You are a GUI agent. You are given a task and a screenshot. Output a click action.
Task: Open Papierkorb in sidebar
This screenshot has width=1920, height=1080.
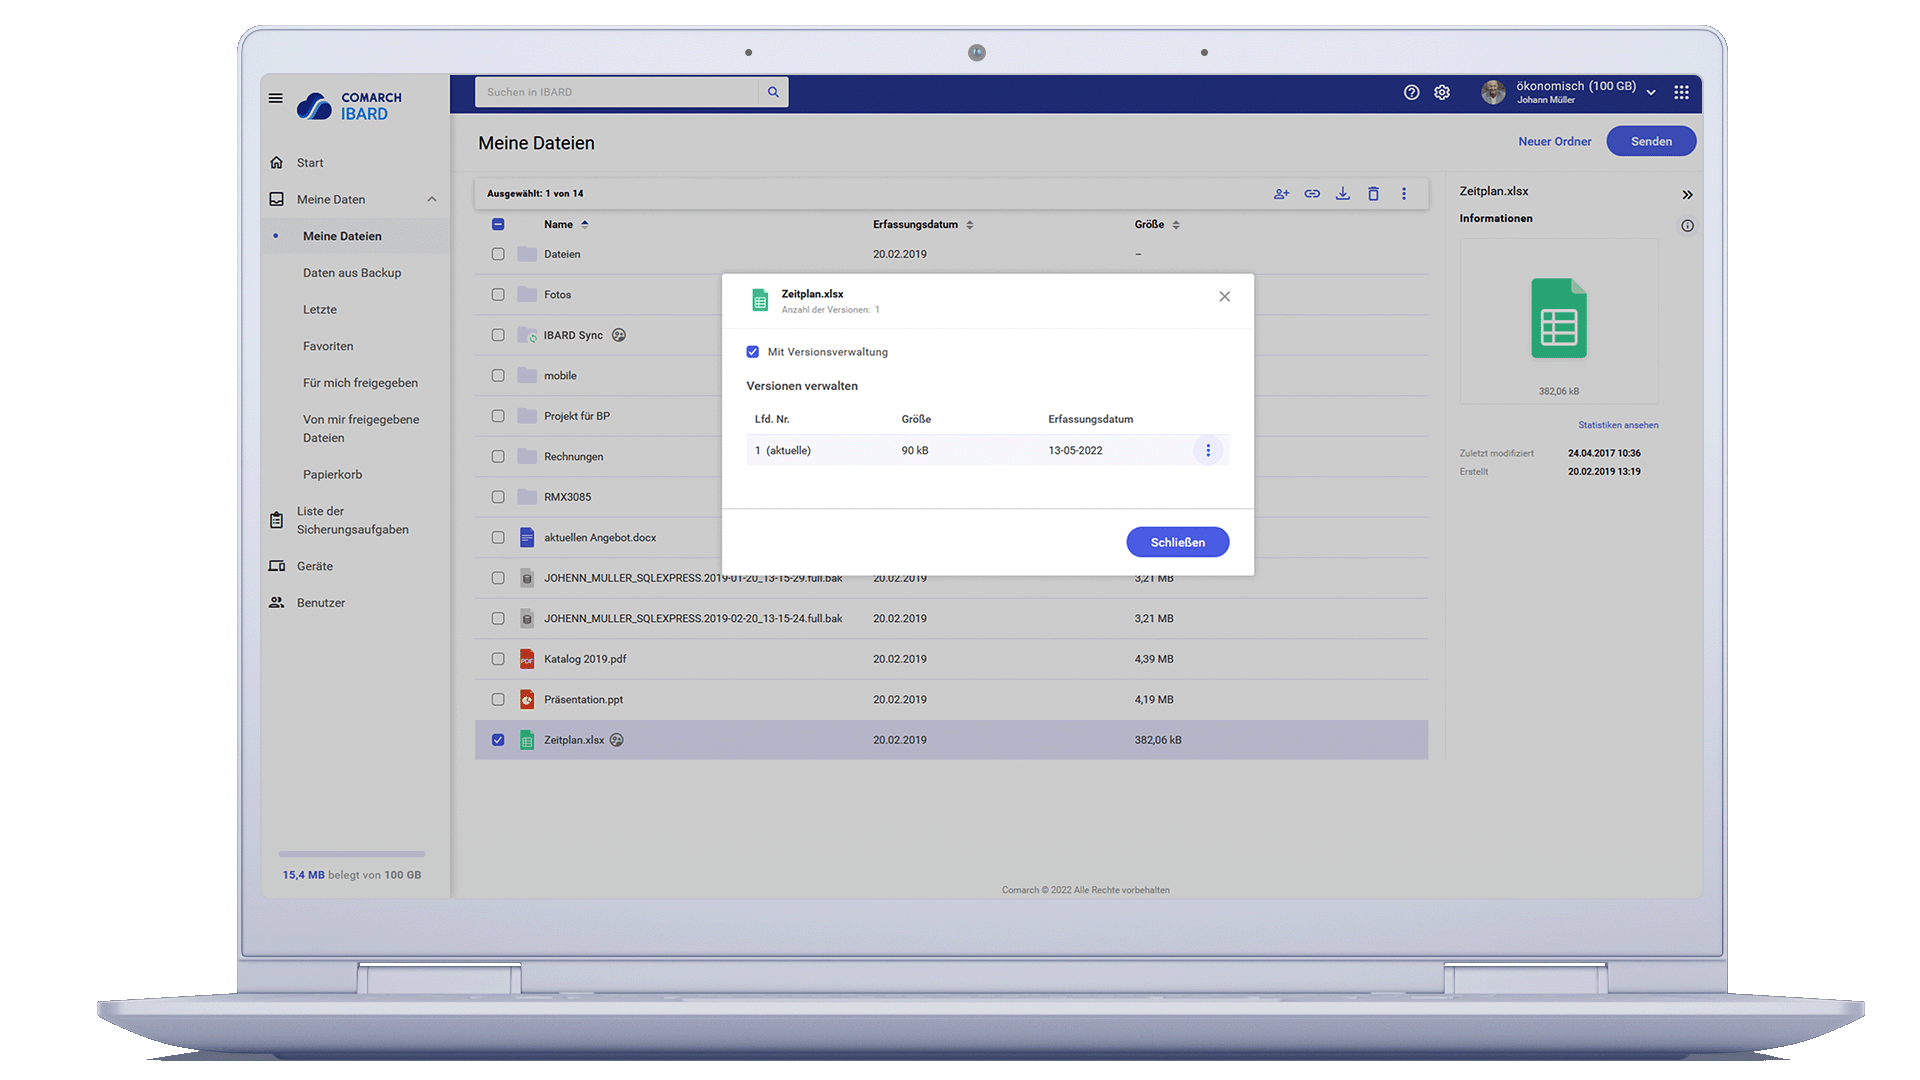[x=332, y=475]
